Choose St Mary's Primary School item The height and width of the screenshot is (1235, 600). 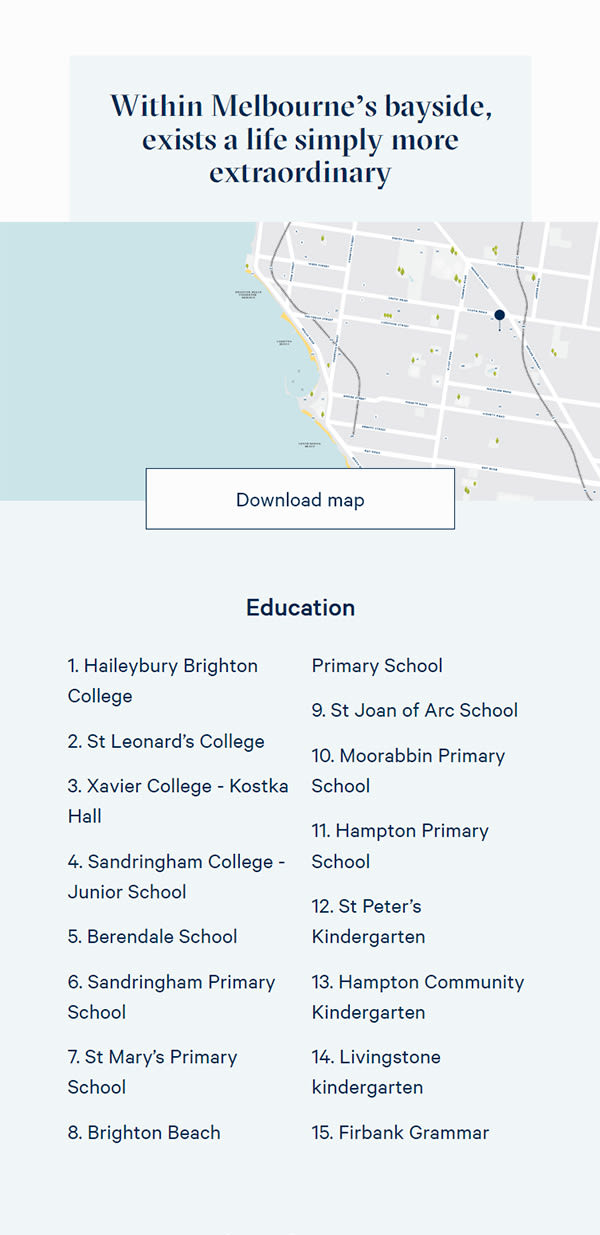click(x=152, y=1072)
